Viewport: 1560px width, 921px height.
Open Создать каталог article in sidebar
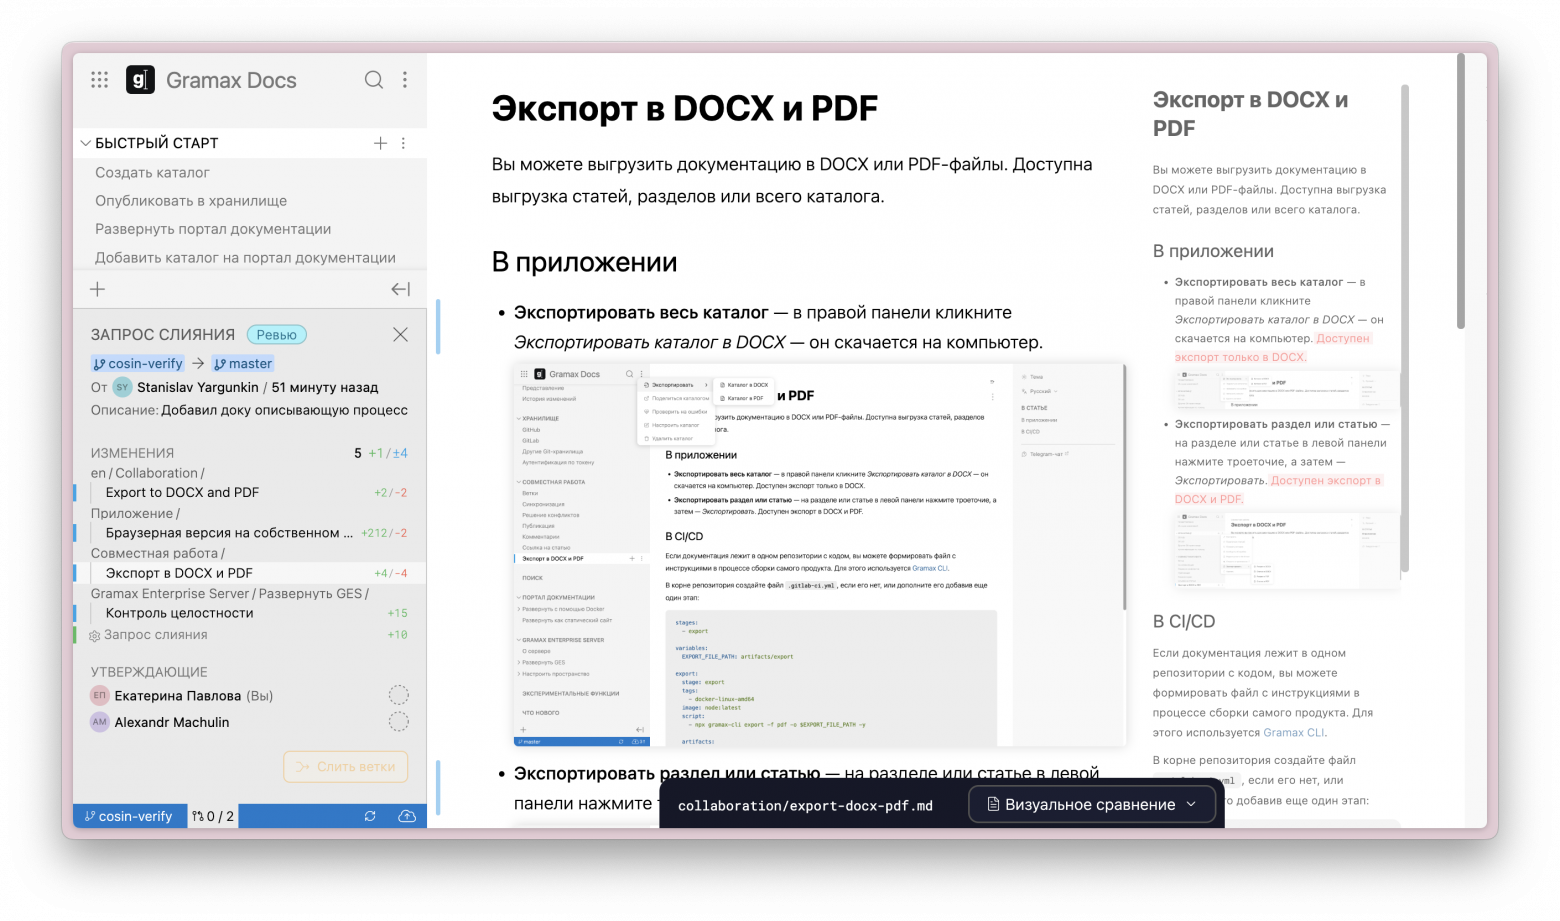(152, 172)
